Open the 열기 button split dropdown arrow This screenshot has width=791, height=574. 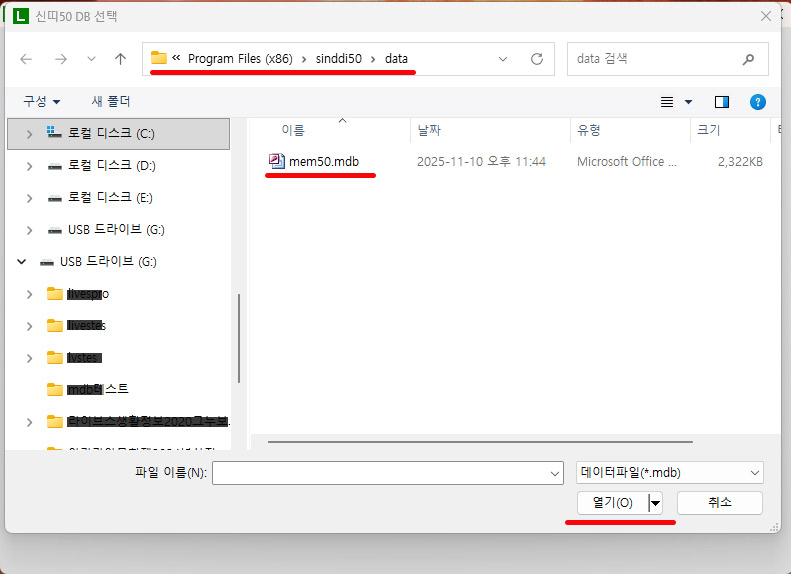(x=655, y=503)
